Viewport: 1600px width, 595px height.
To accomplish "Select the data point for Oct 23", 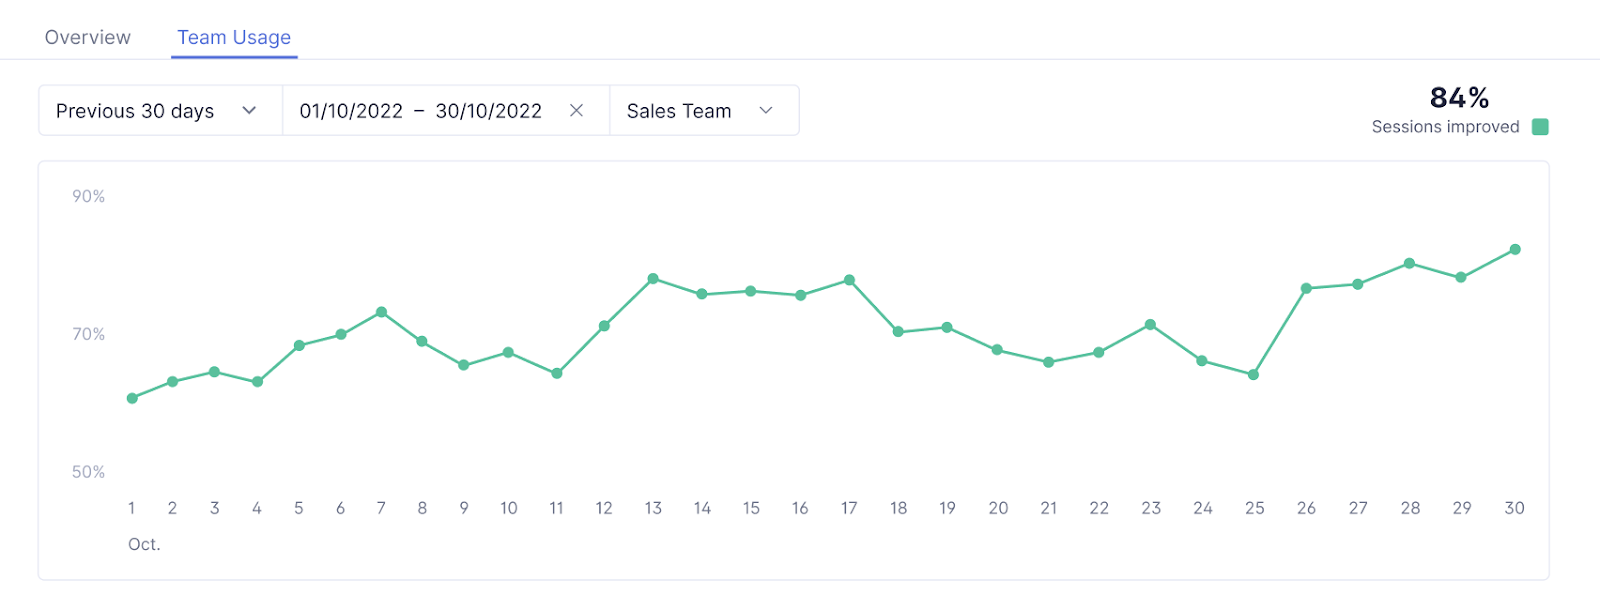I will click(x=1150, y=325).
